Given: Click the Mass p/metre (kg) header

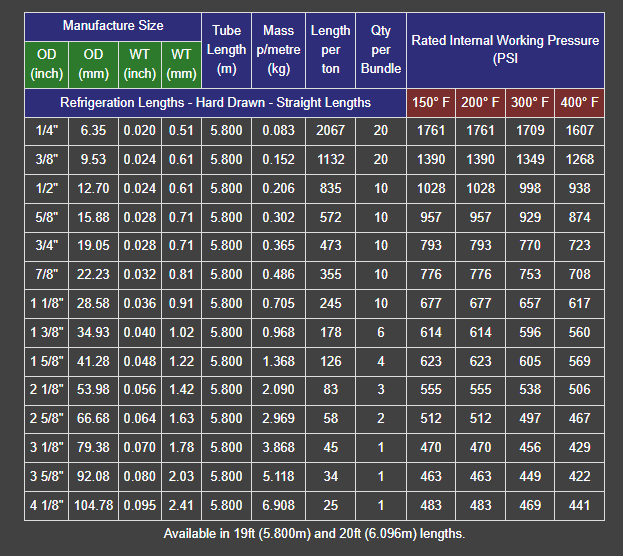Looking at the screenshot, I should (278, 50).
